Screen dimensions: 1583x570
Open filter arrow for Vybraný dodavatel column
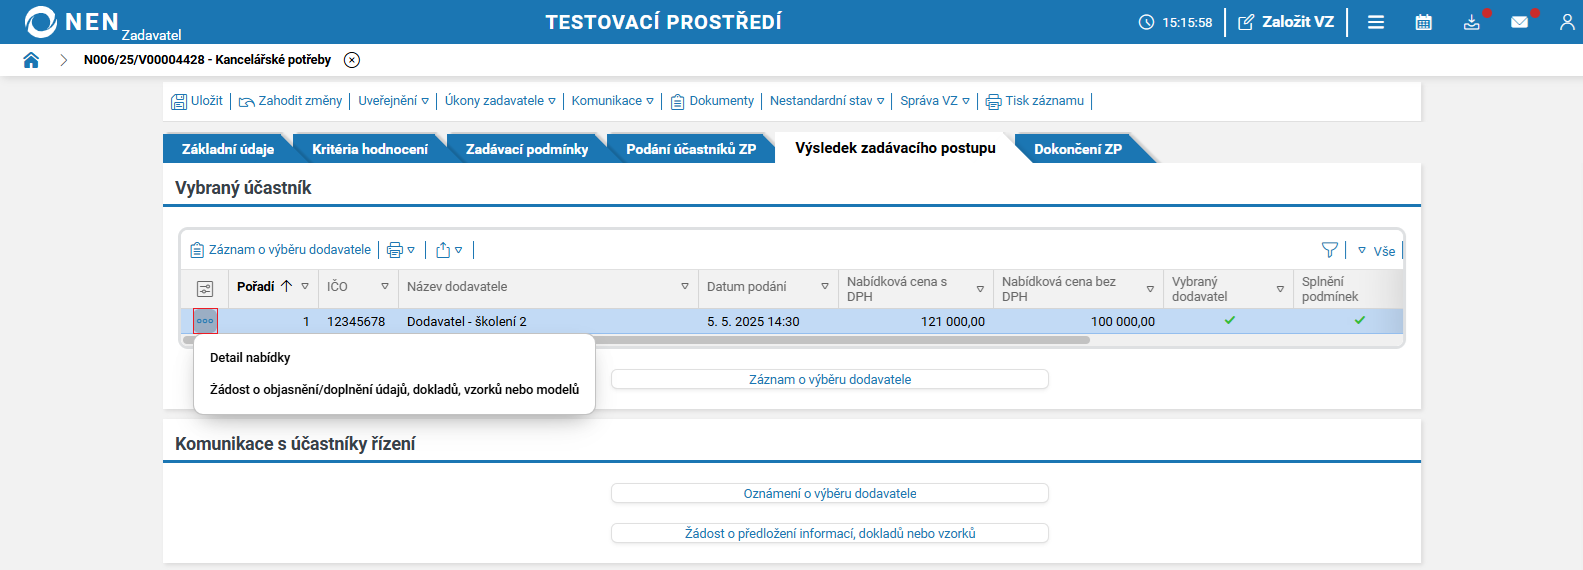[x=1280, y=289]
